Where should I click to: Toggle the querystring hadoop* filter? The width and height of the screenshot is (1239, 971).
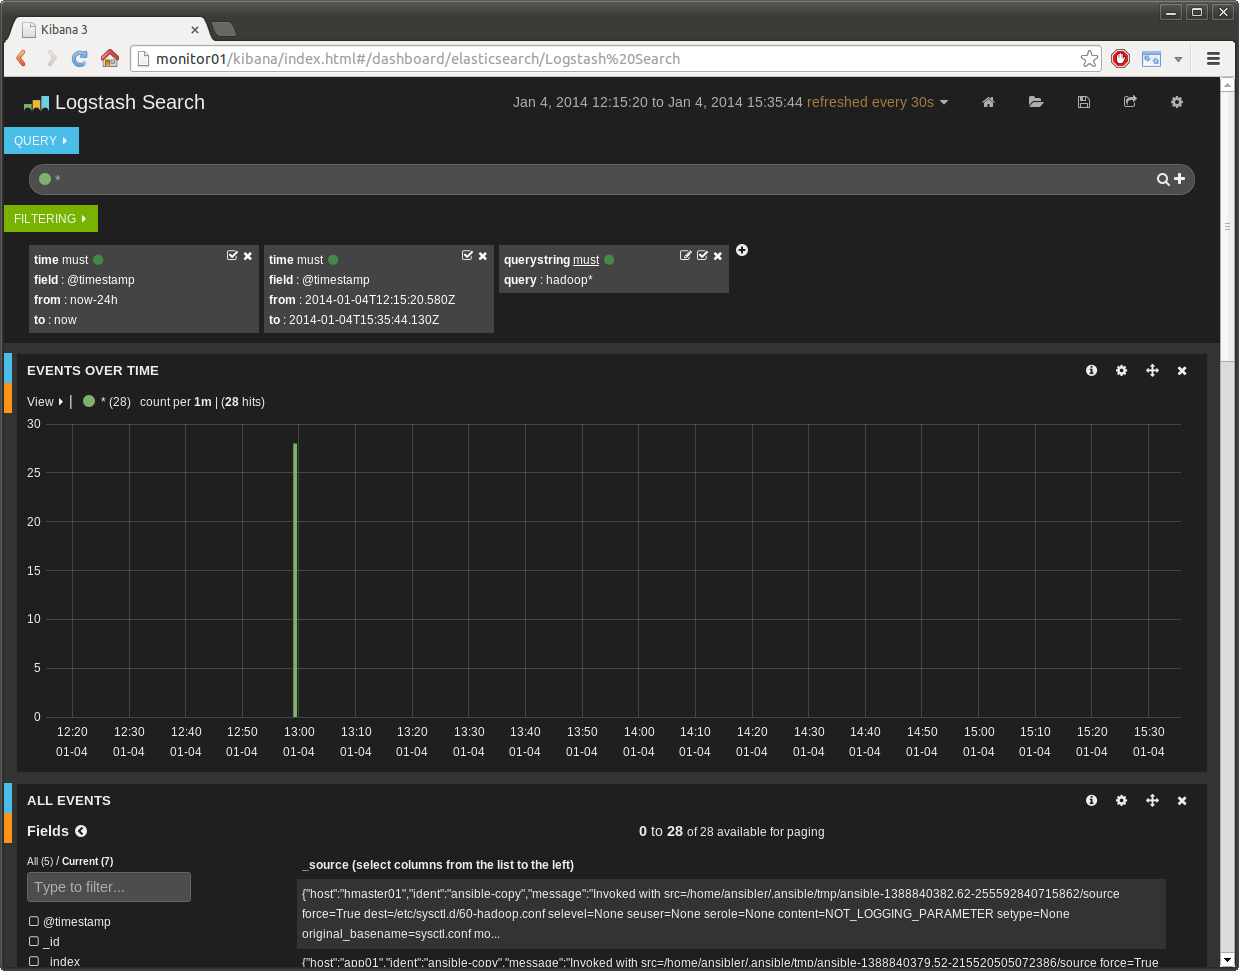tap(702, 256)
